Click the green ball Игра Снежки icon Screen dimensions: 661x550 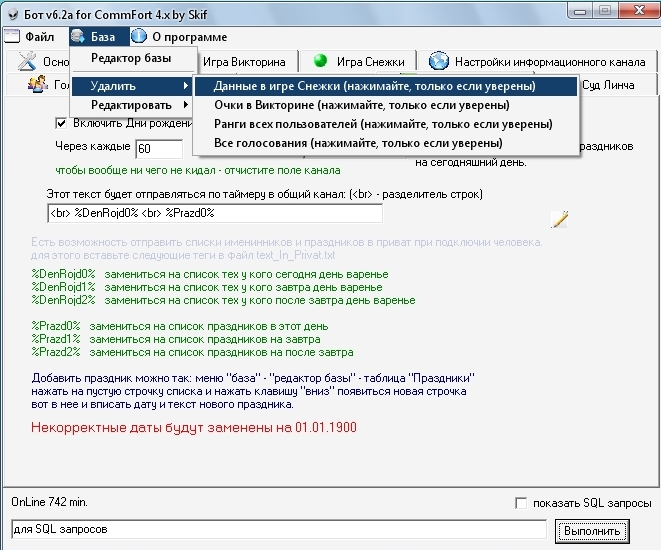[x=320, y=61]
